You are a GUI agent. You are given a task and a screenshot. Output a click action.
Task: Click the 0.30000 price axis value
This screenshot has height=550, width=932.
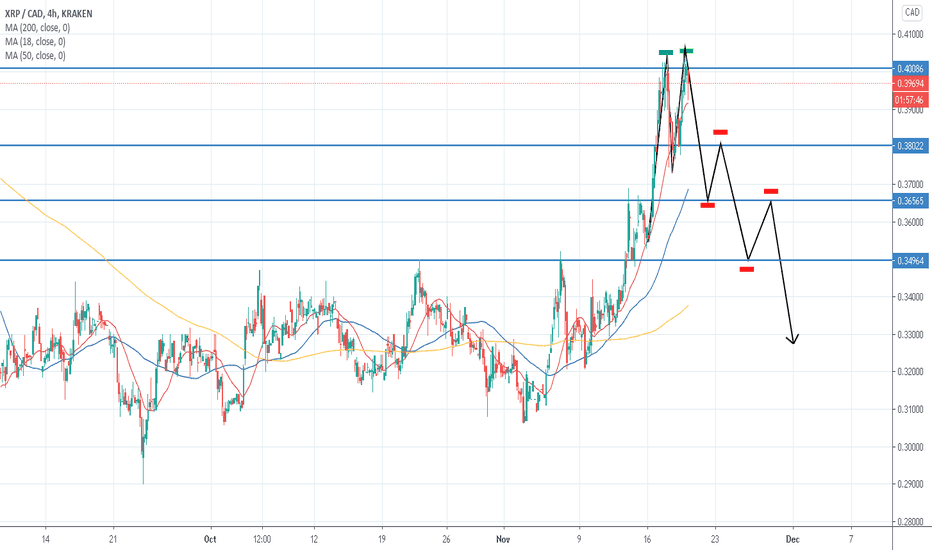coord(910,447)
